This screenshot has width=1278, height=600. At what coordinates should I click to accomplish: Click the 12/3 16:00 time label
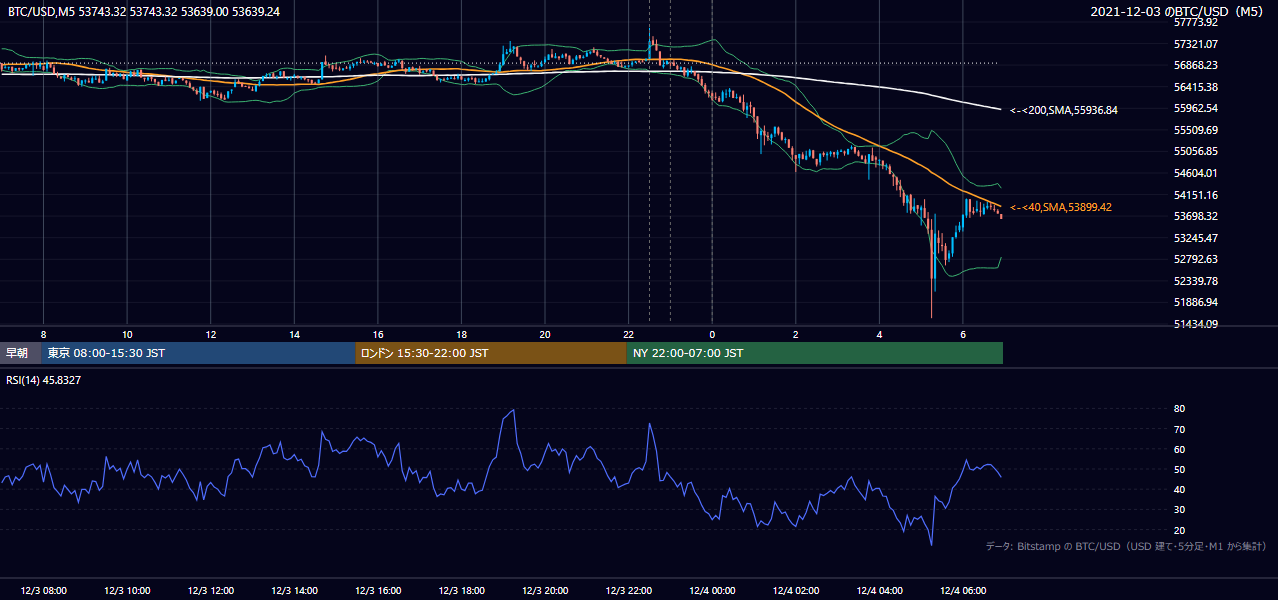click(x=378, y=591)
